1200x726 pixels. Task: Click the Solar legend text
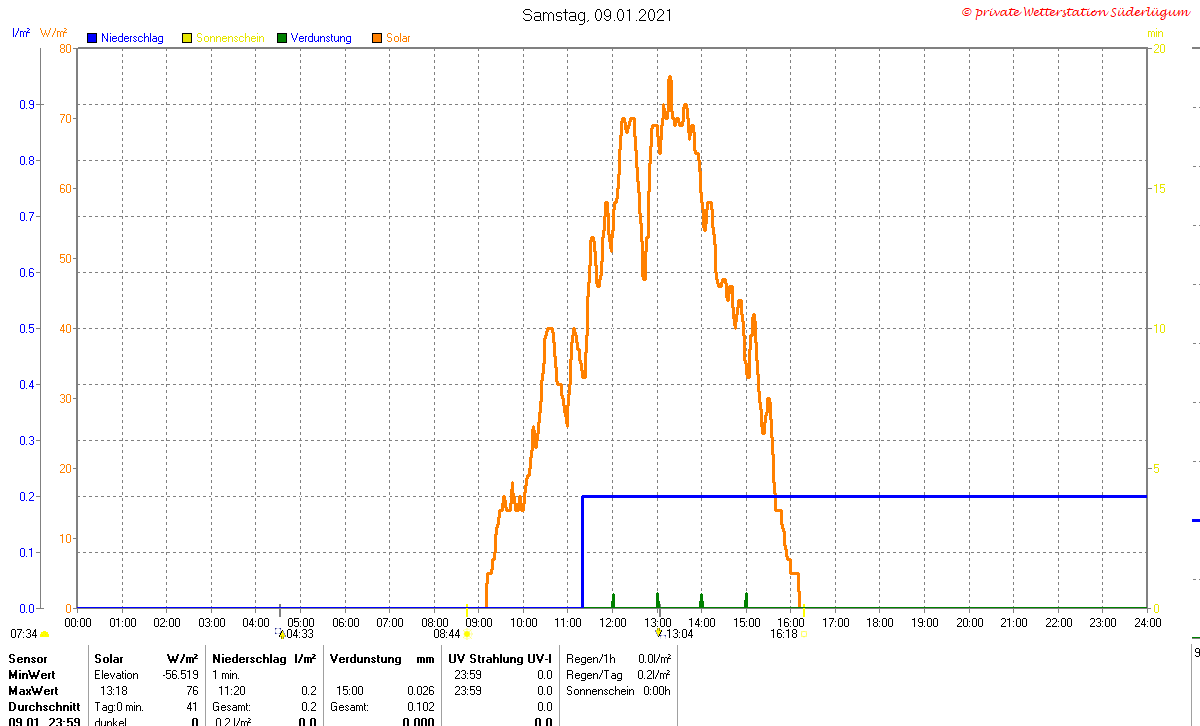click(398, 38)
